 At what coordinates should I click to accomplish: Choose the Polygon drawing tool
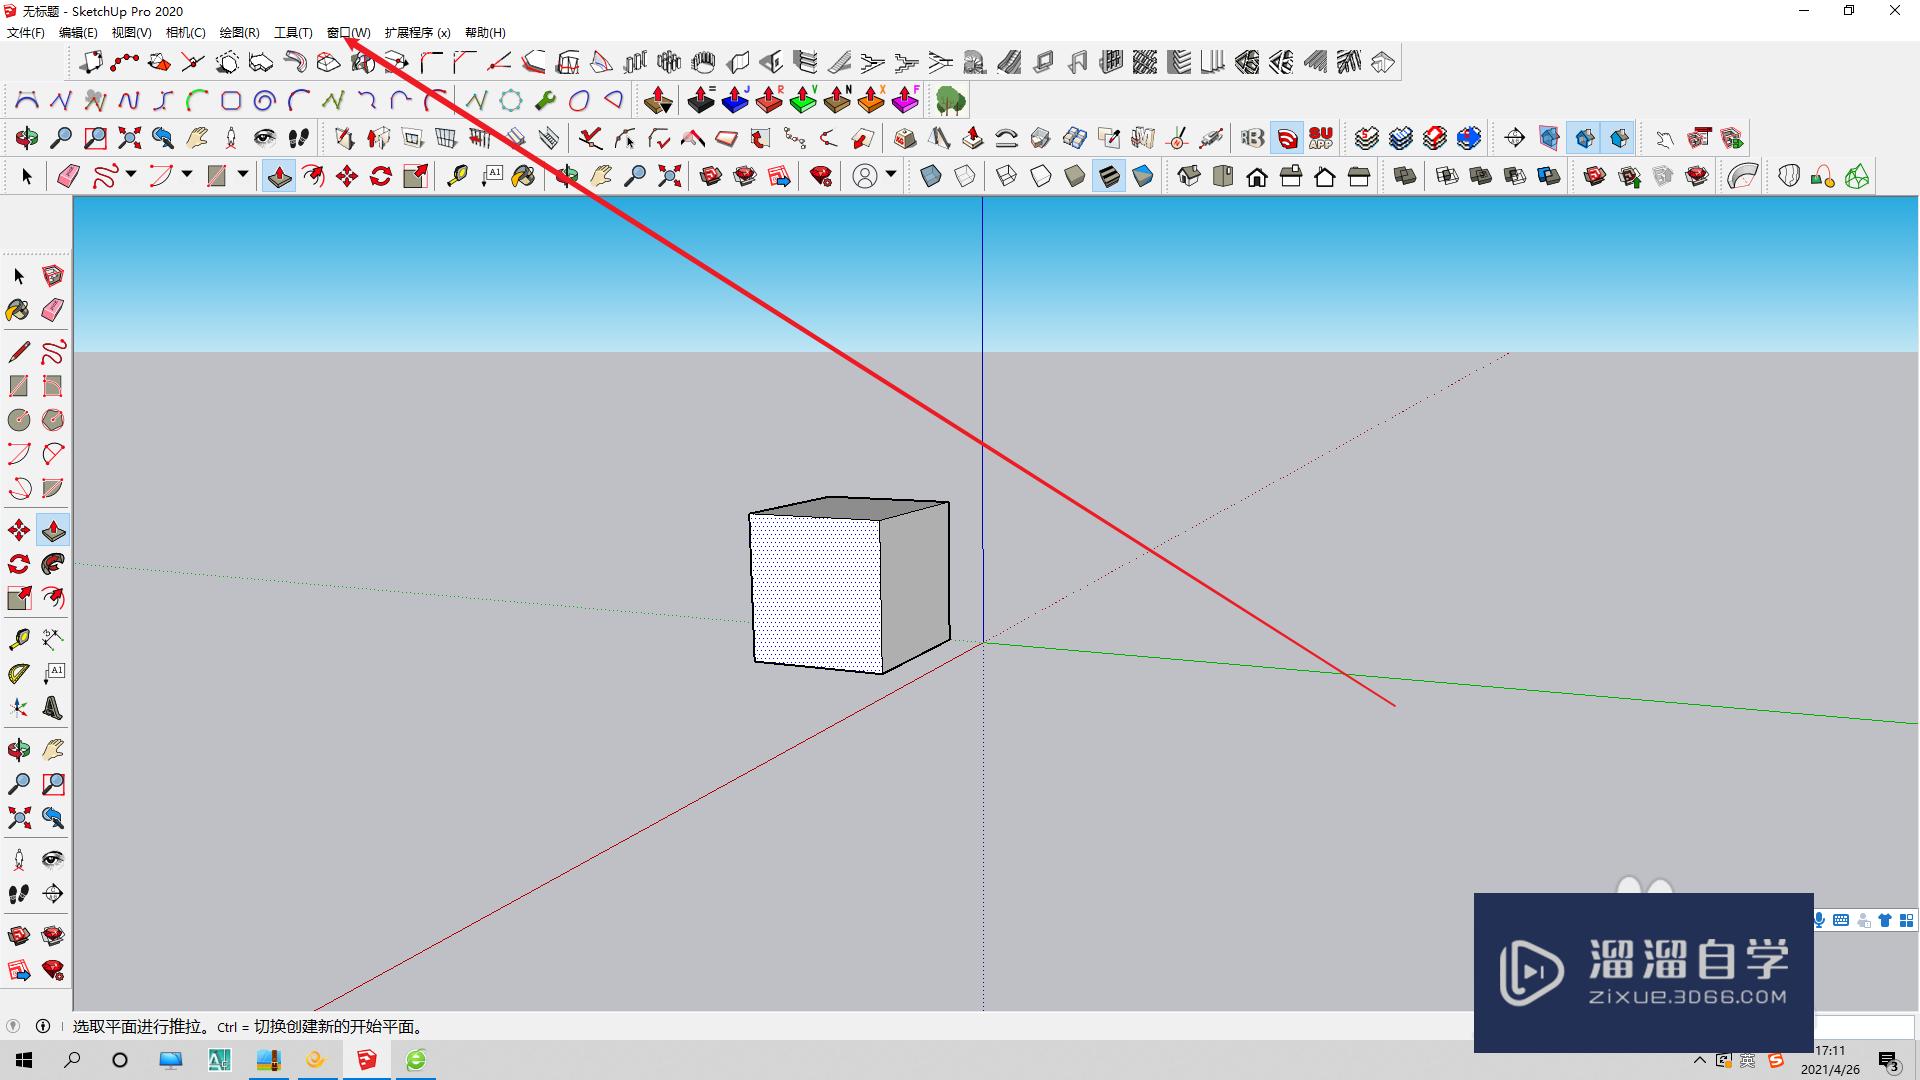point(53,420)
